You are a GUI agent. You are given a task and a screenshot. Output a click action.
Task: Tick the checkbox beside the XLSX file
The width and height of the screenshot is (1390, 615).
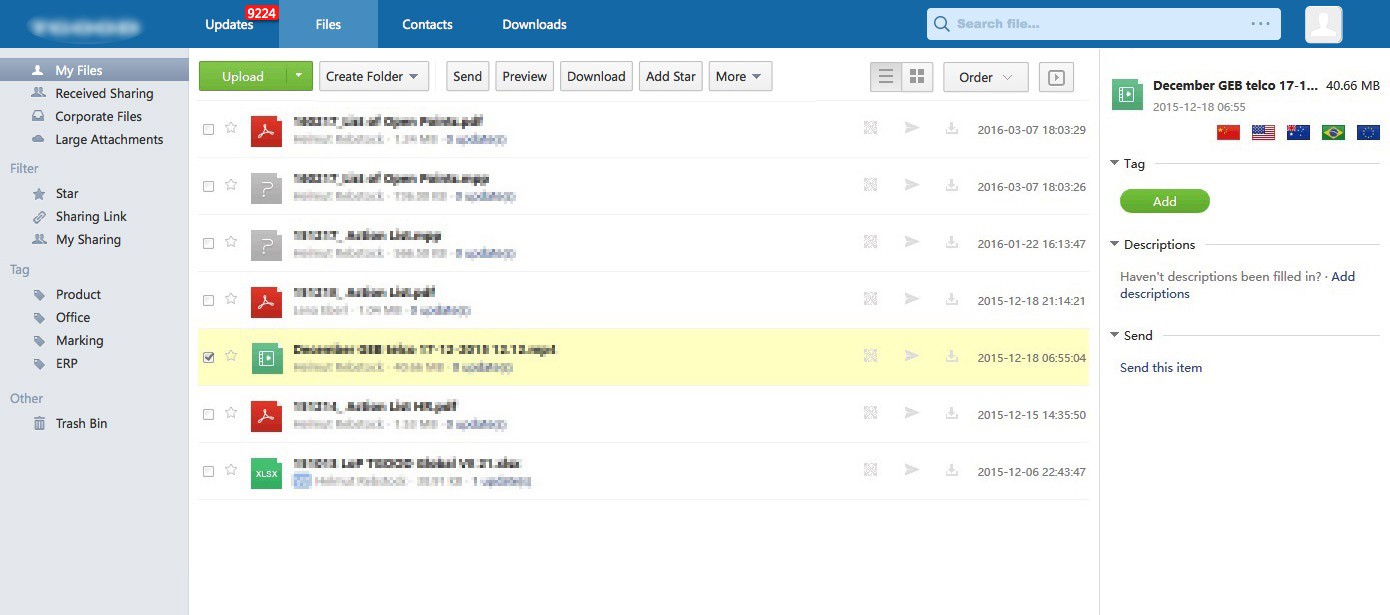208,471
